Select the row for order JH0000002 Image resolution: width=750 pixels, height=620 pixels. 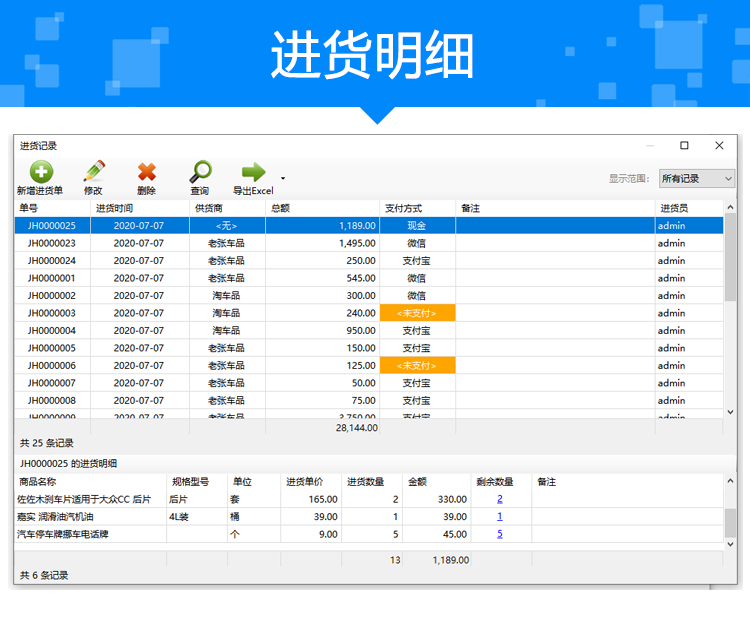pyautogui.click(x=52, y=296)
